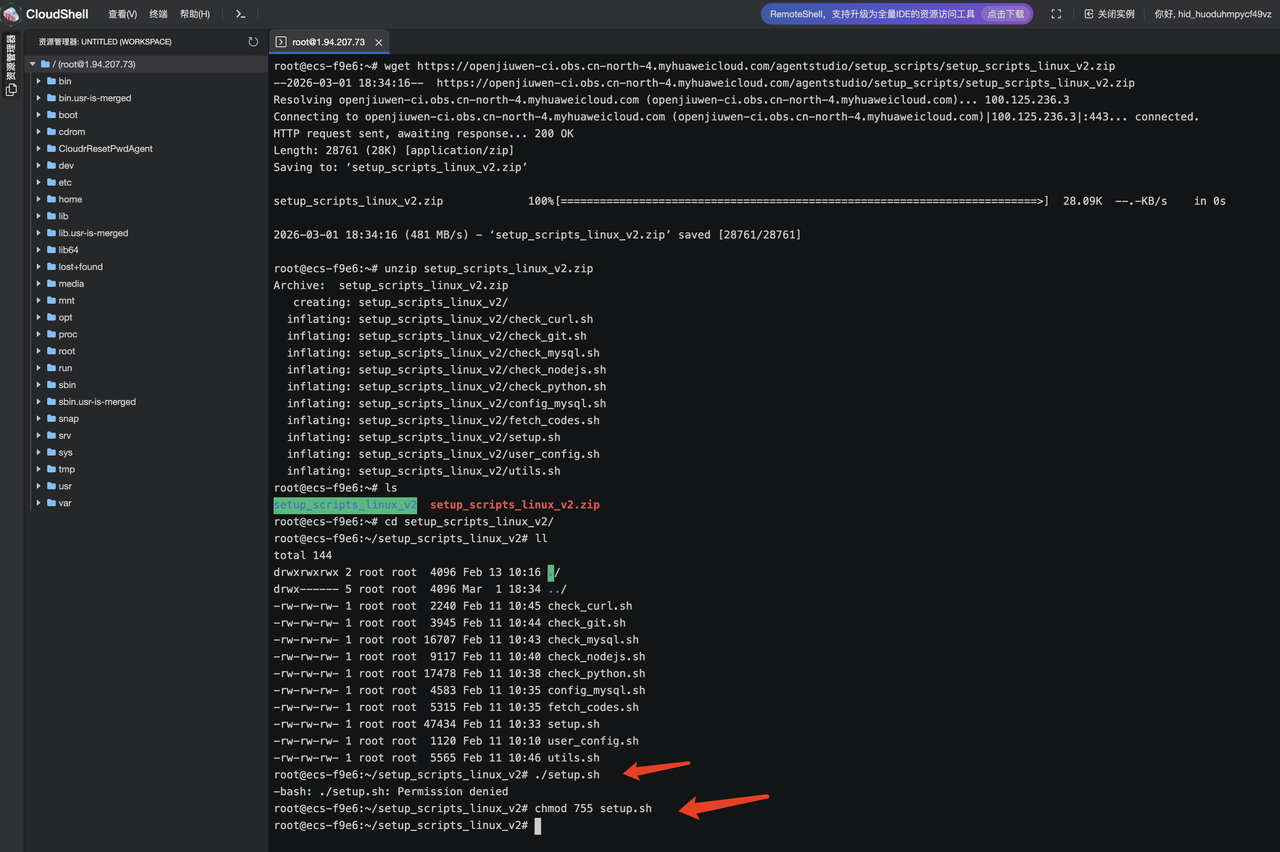Click the root workspace folder icon
The image size is (1280, 852).
pyautogui.click(x=46, y=64)
